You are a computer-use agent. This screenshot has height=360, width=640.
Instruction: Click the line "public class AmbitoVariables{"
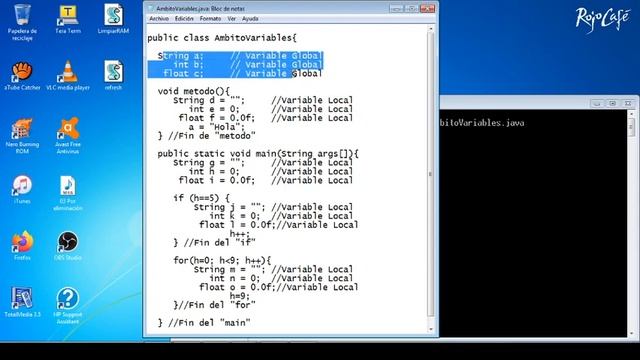tap(222, 38)
